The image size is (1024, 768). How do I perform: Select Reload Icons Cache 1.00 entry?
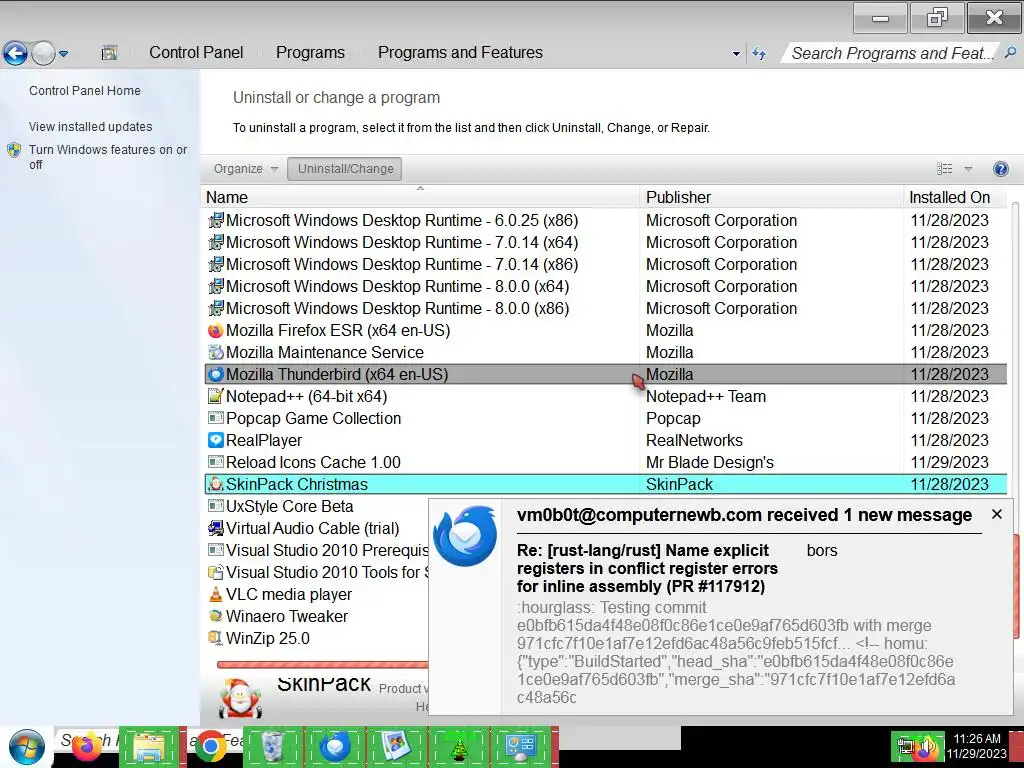pos(605,462)
